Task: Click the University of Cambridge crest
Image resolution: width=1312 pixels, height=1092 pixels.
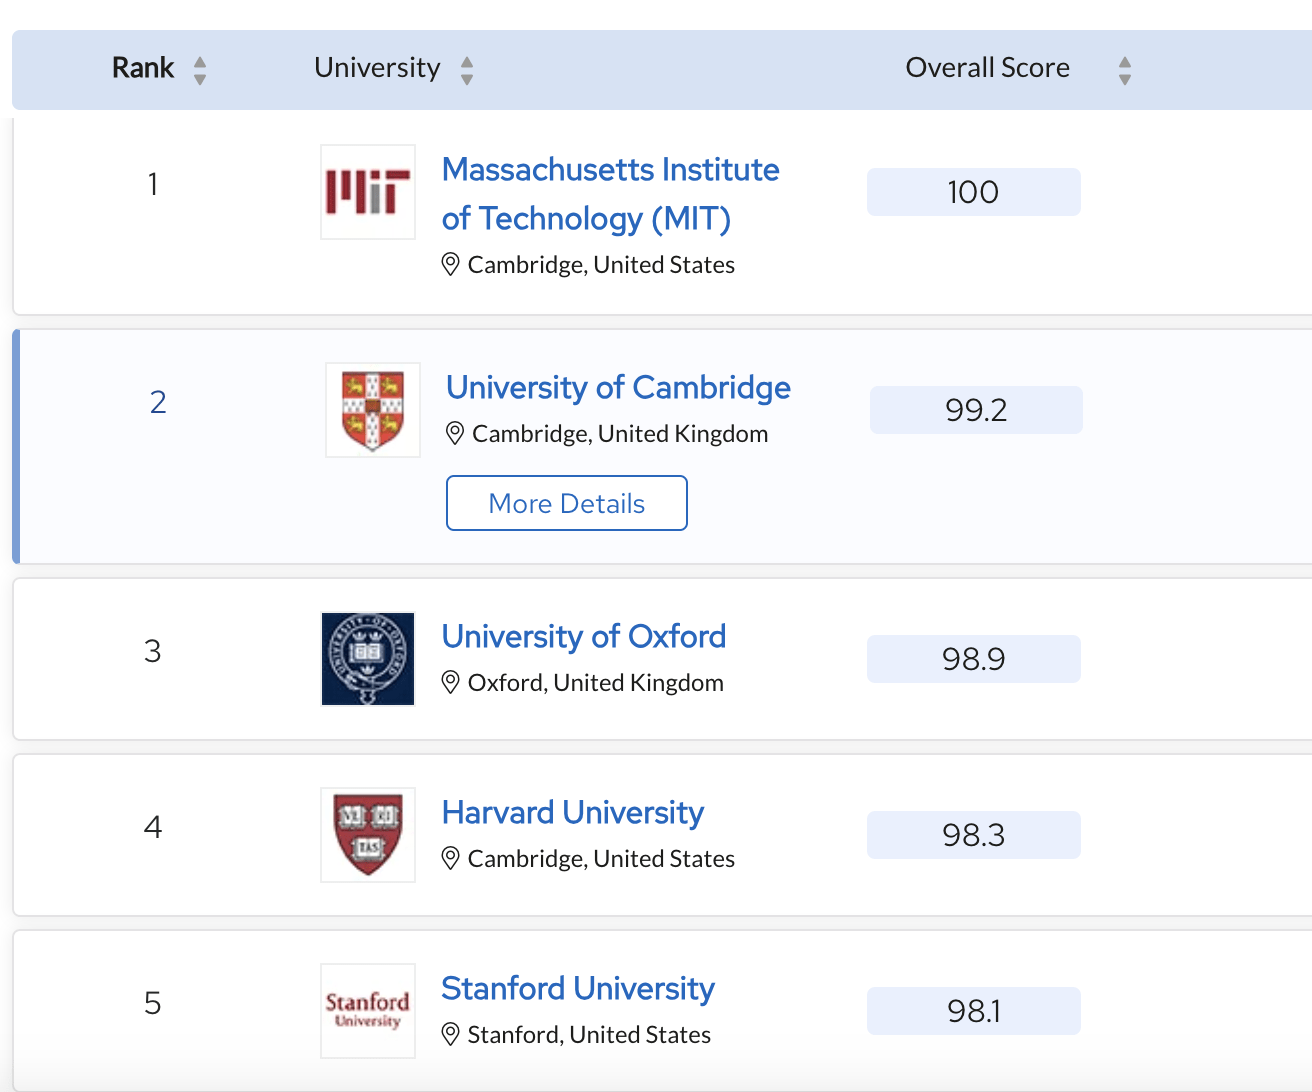Action: tap(373, 410)
